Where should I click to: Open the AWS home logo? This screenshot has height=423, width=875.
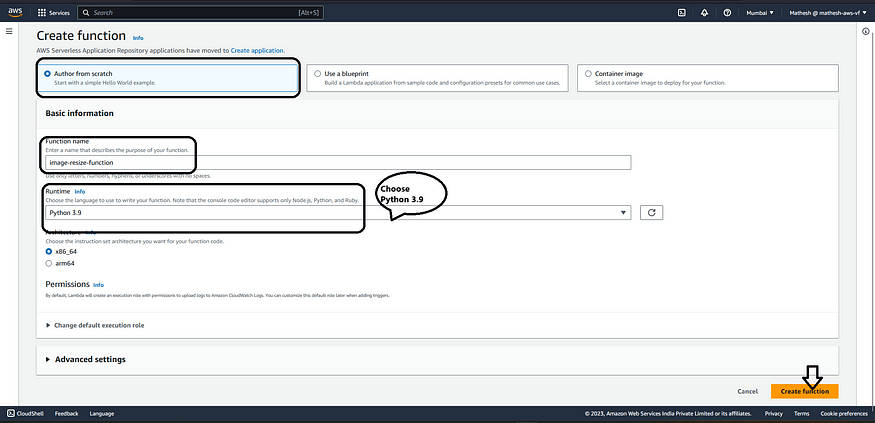(15, 12)
